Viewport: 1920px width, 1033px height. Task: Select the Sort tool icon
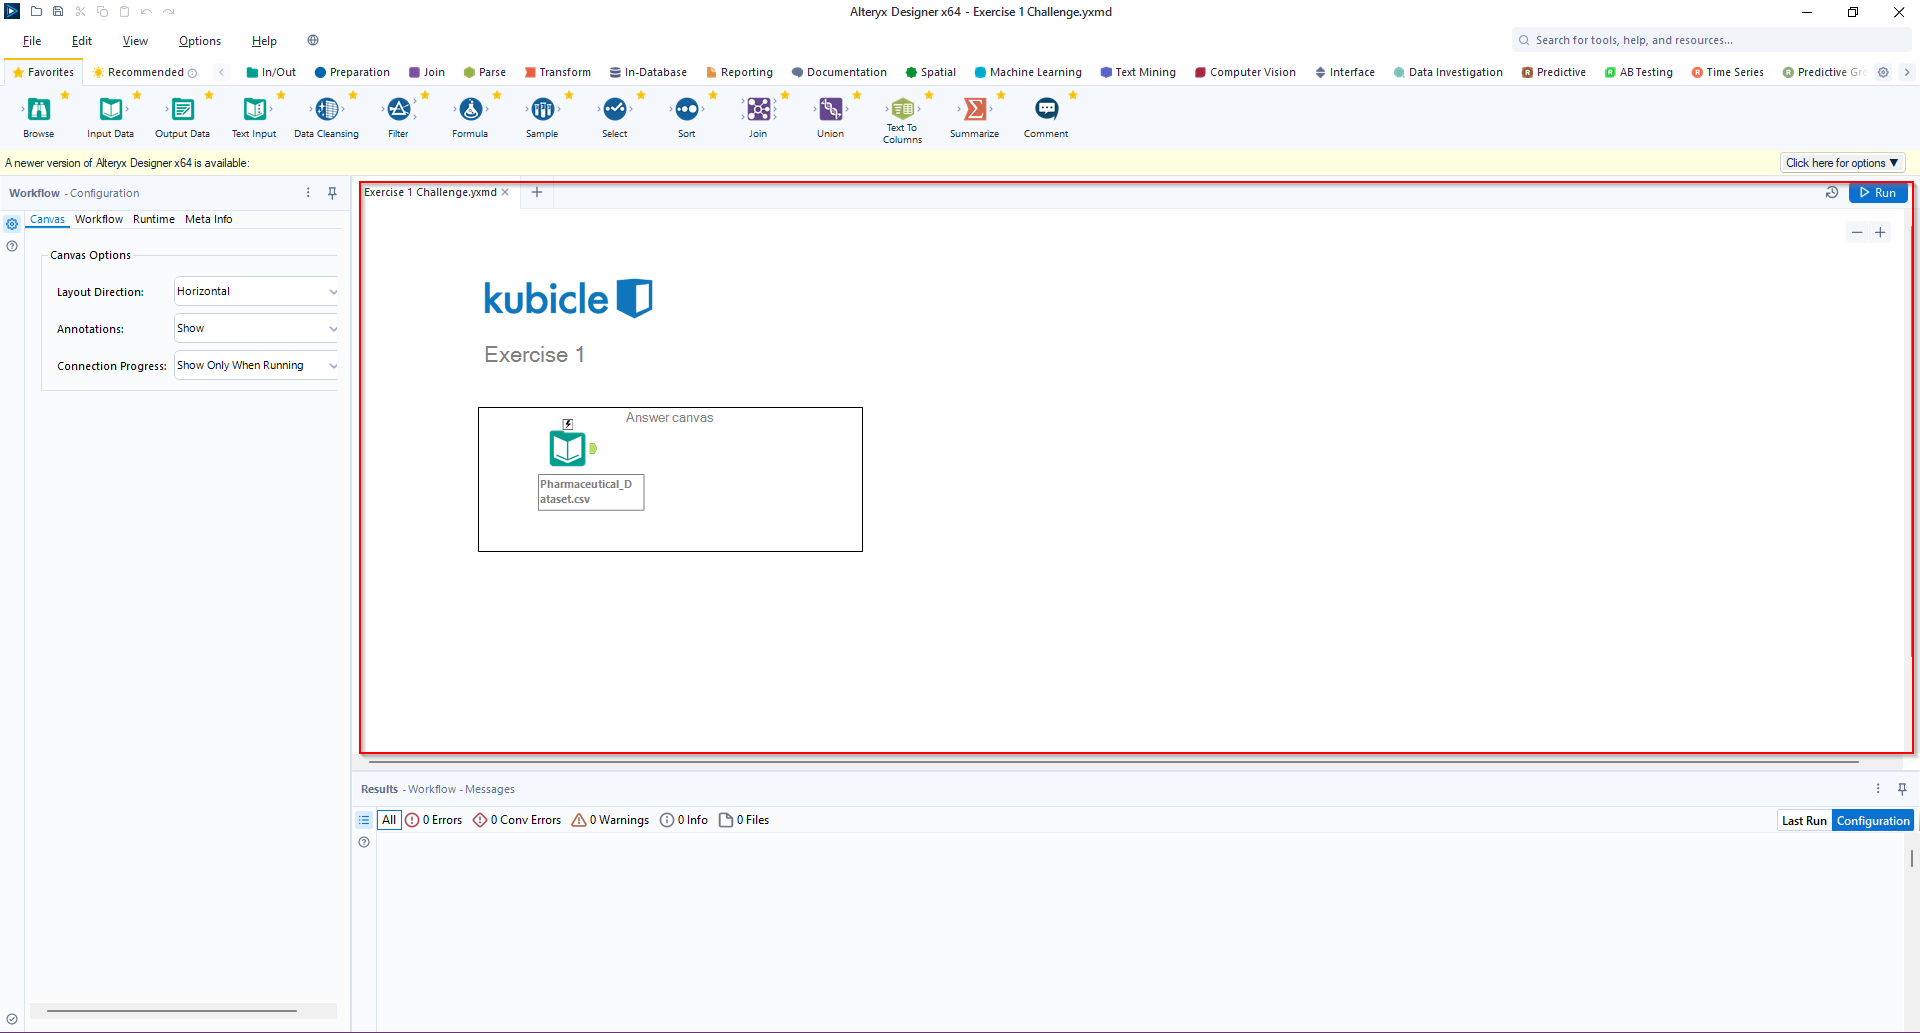(x=687, y=109)
